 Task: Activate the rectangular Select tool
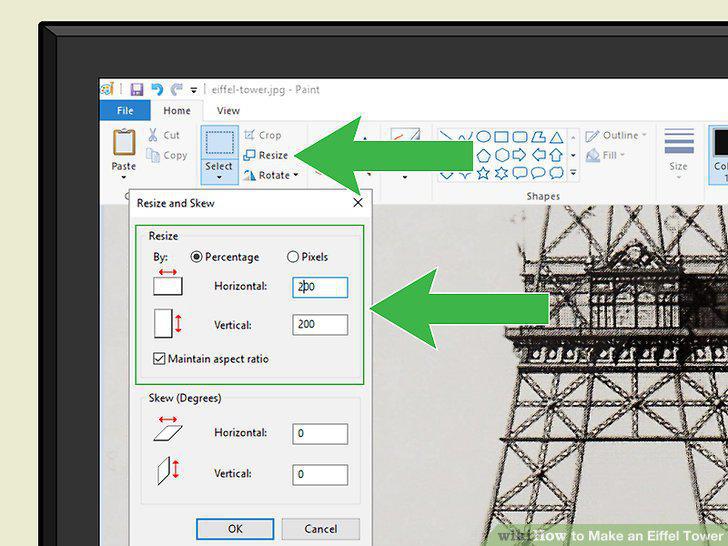[219, 142]
